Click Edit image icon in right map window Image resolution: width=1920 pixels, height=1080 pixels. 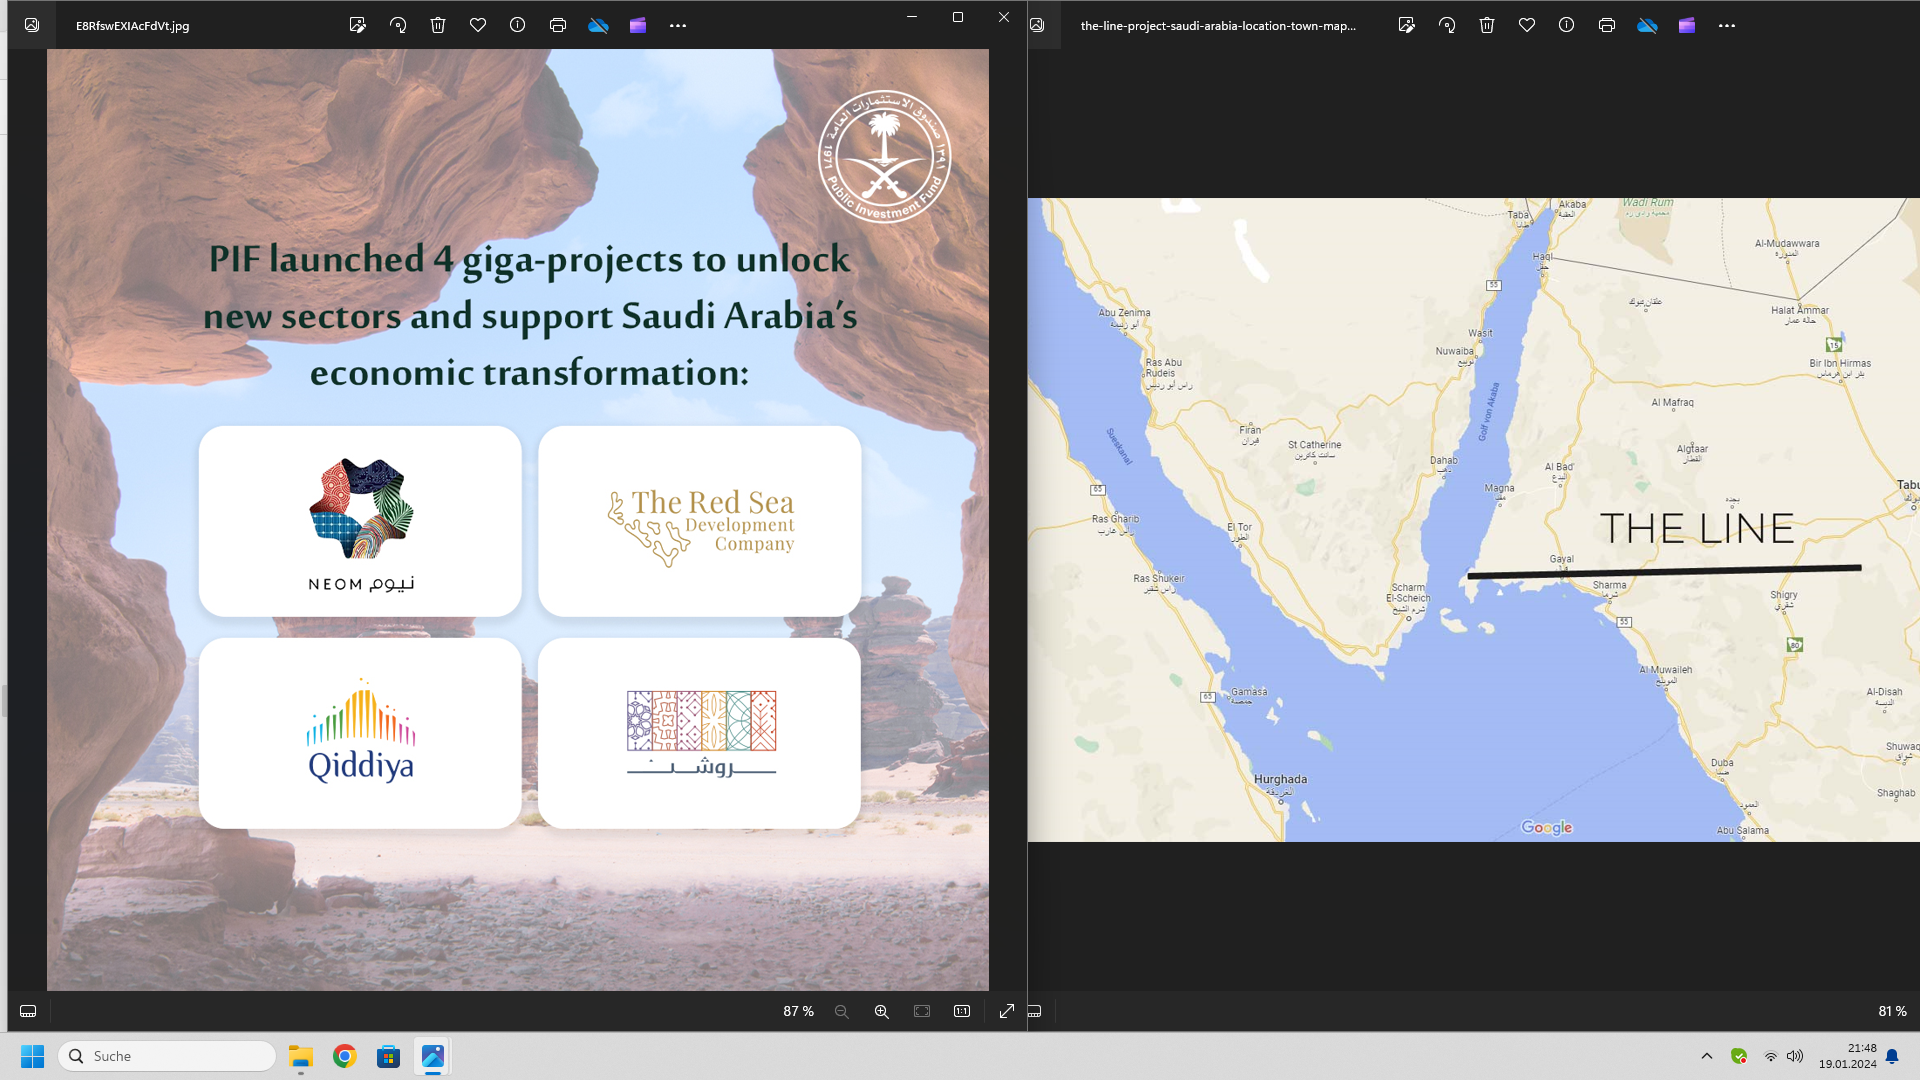click(1407, 25)
